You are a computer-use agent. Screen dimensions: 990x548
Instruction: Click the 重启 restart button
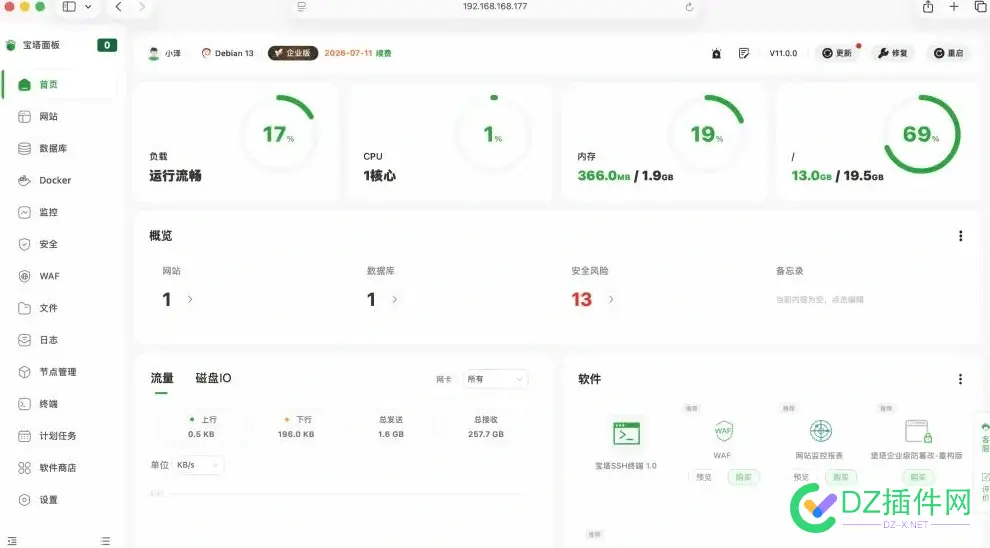(x=948, y=54)
